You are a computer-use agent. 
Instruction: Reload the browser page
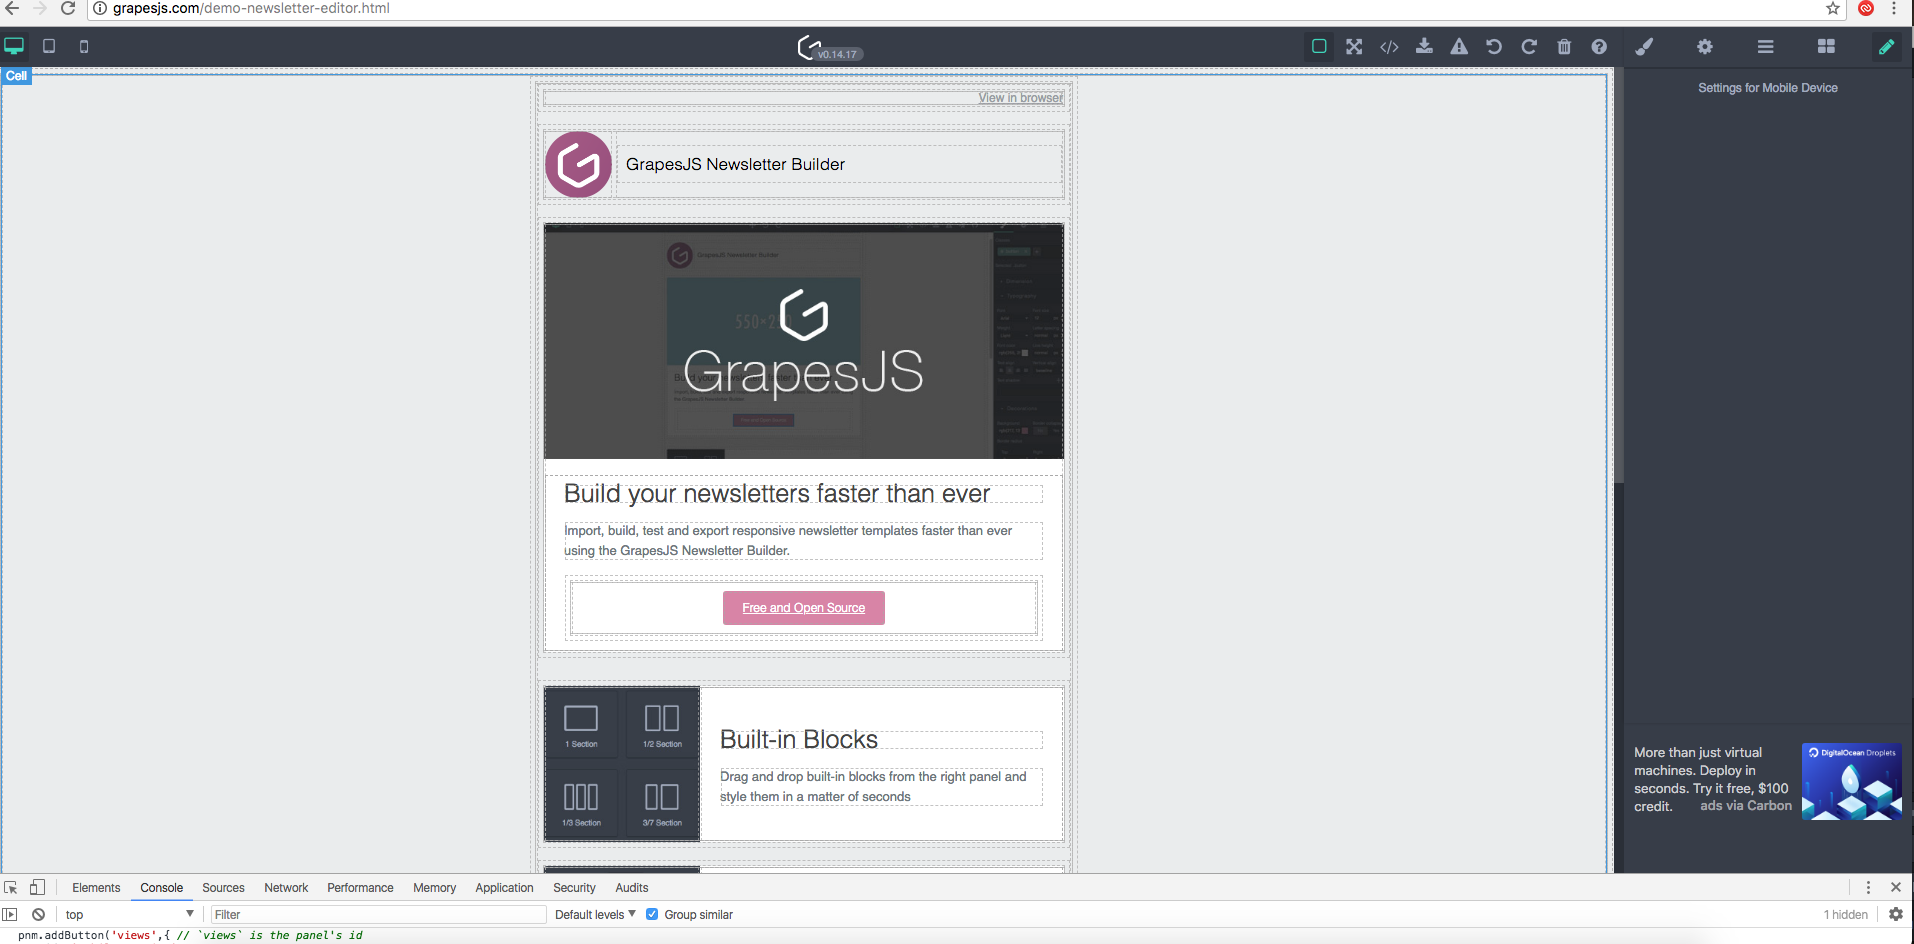point(68,8)
